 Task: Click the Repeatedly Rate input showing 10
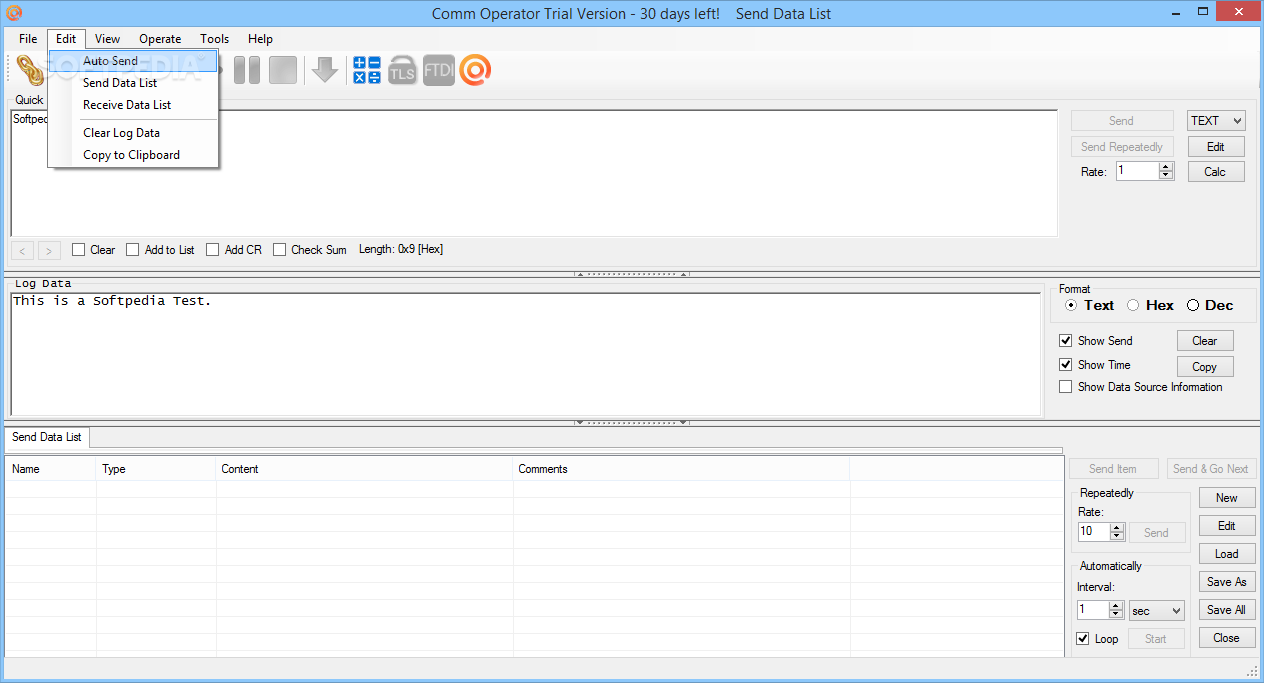tap(1094, 532)
